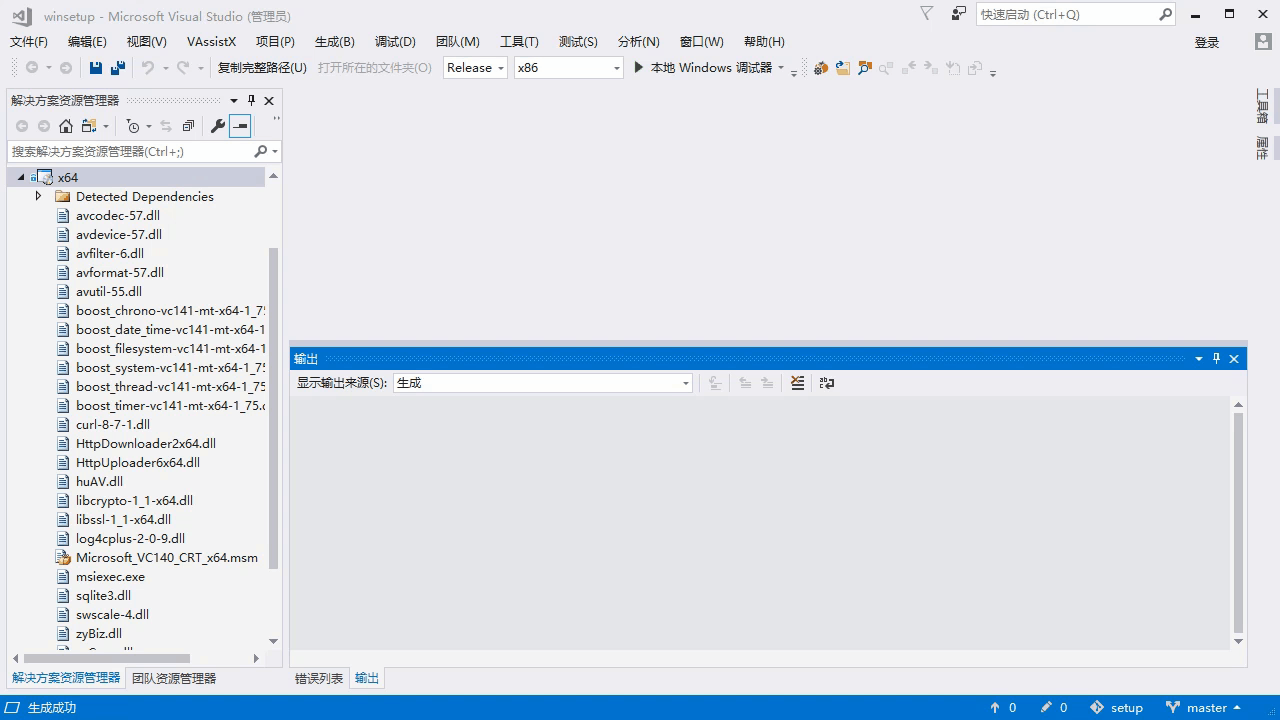The width and height of the screenshot is (1280, 720).
Task: Open the 生成(B) menu
Action: coord(334,42)
